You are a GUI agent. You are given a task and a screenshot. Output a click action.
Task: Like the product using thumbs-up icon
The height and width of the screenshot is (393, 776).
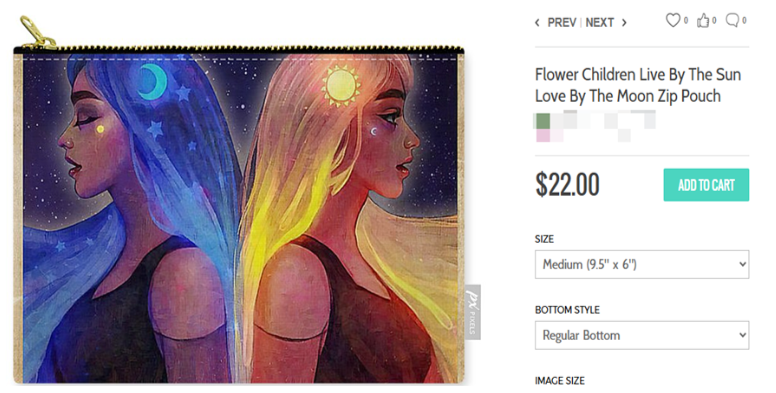[x=703, y=21]
